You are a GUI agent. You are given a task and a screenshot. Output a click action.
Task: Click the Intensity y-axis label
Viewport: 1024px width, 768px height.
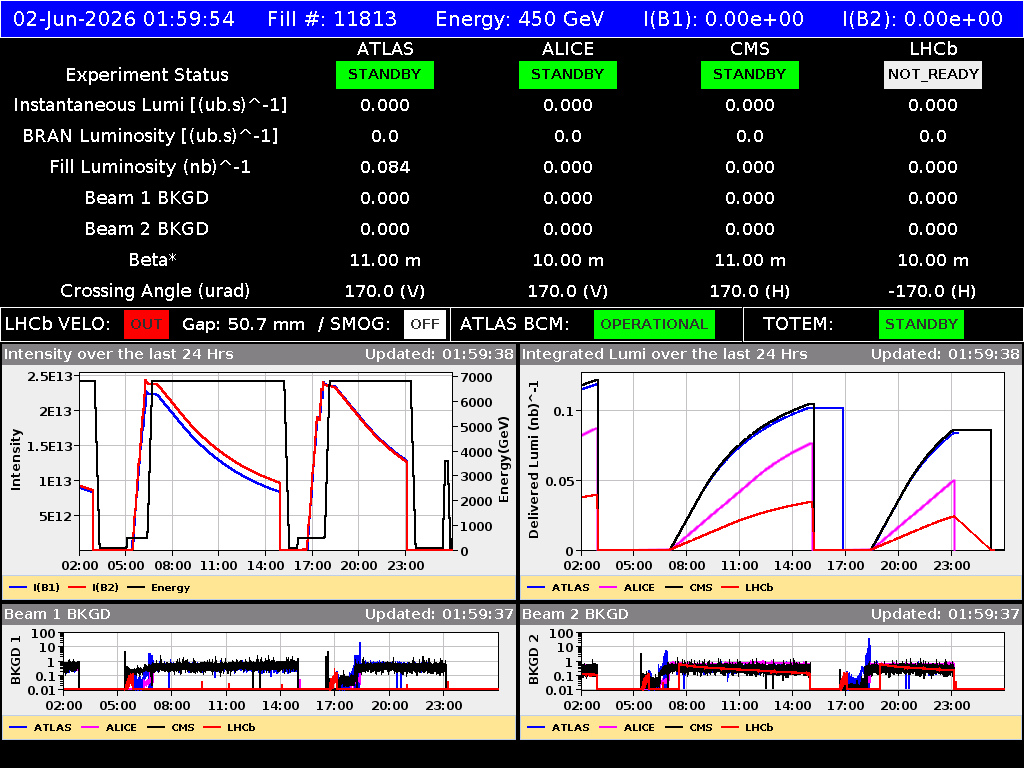16,459
